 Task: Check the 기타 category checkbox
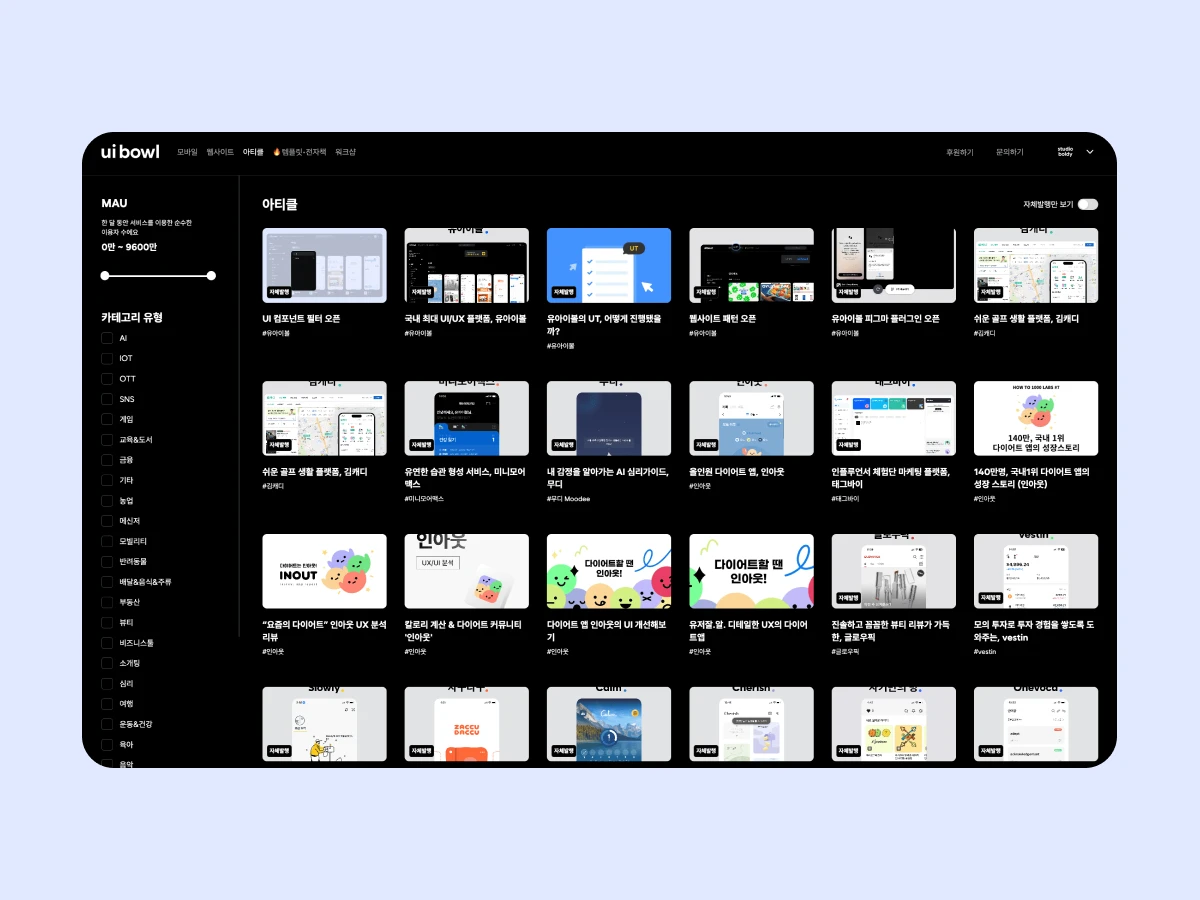pos(107,480)
